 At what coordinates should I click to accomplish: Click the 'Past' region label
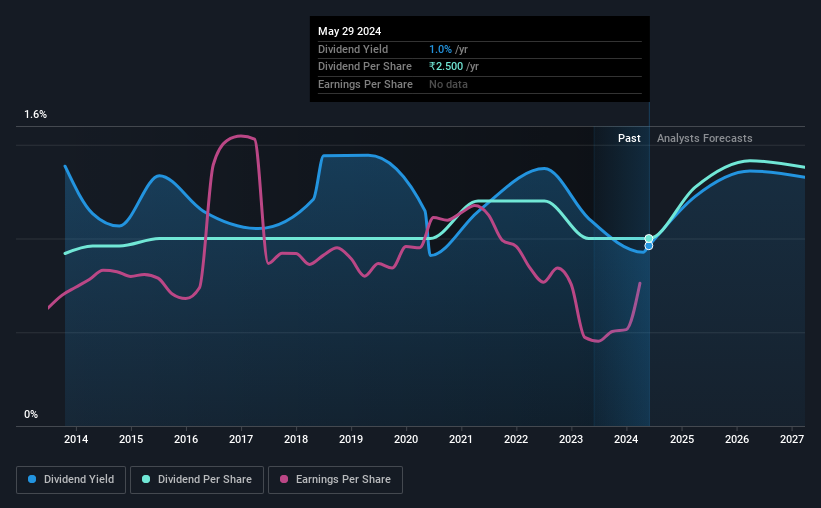click(x=629, y=138)
